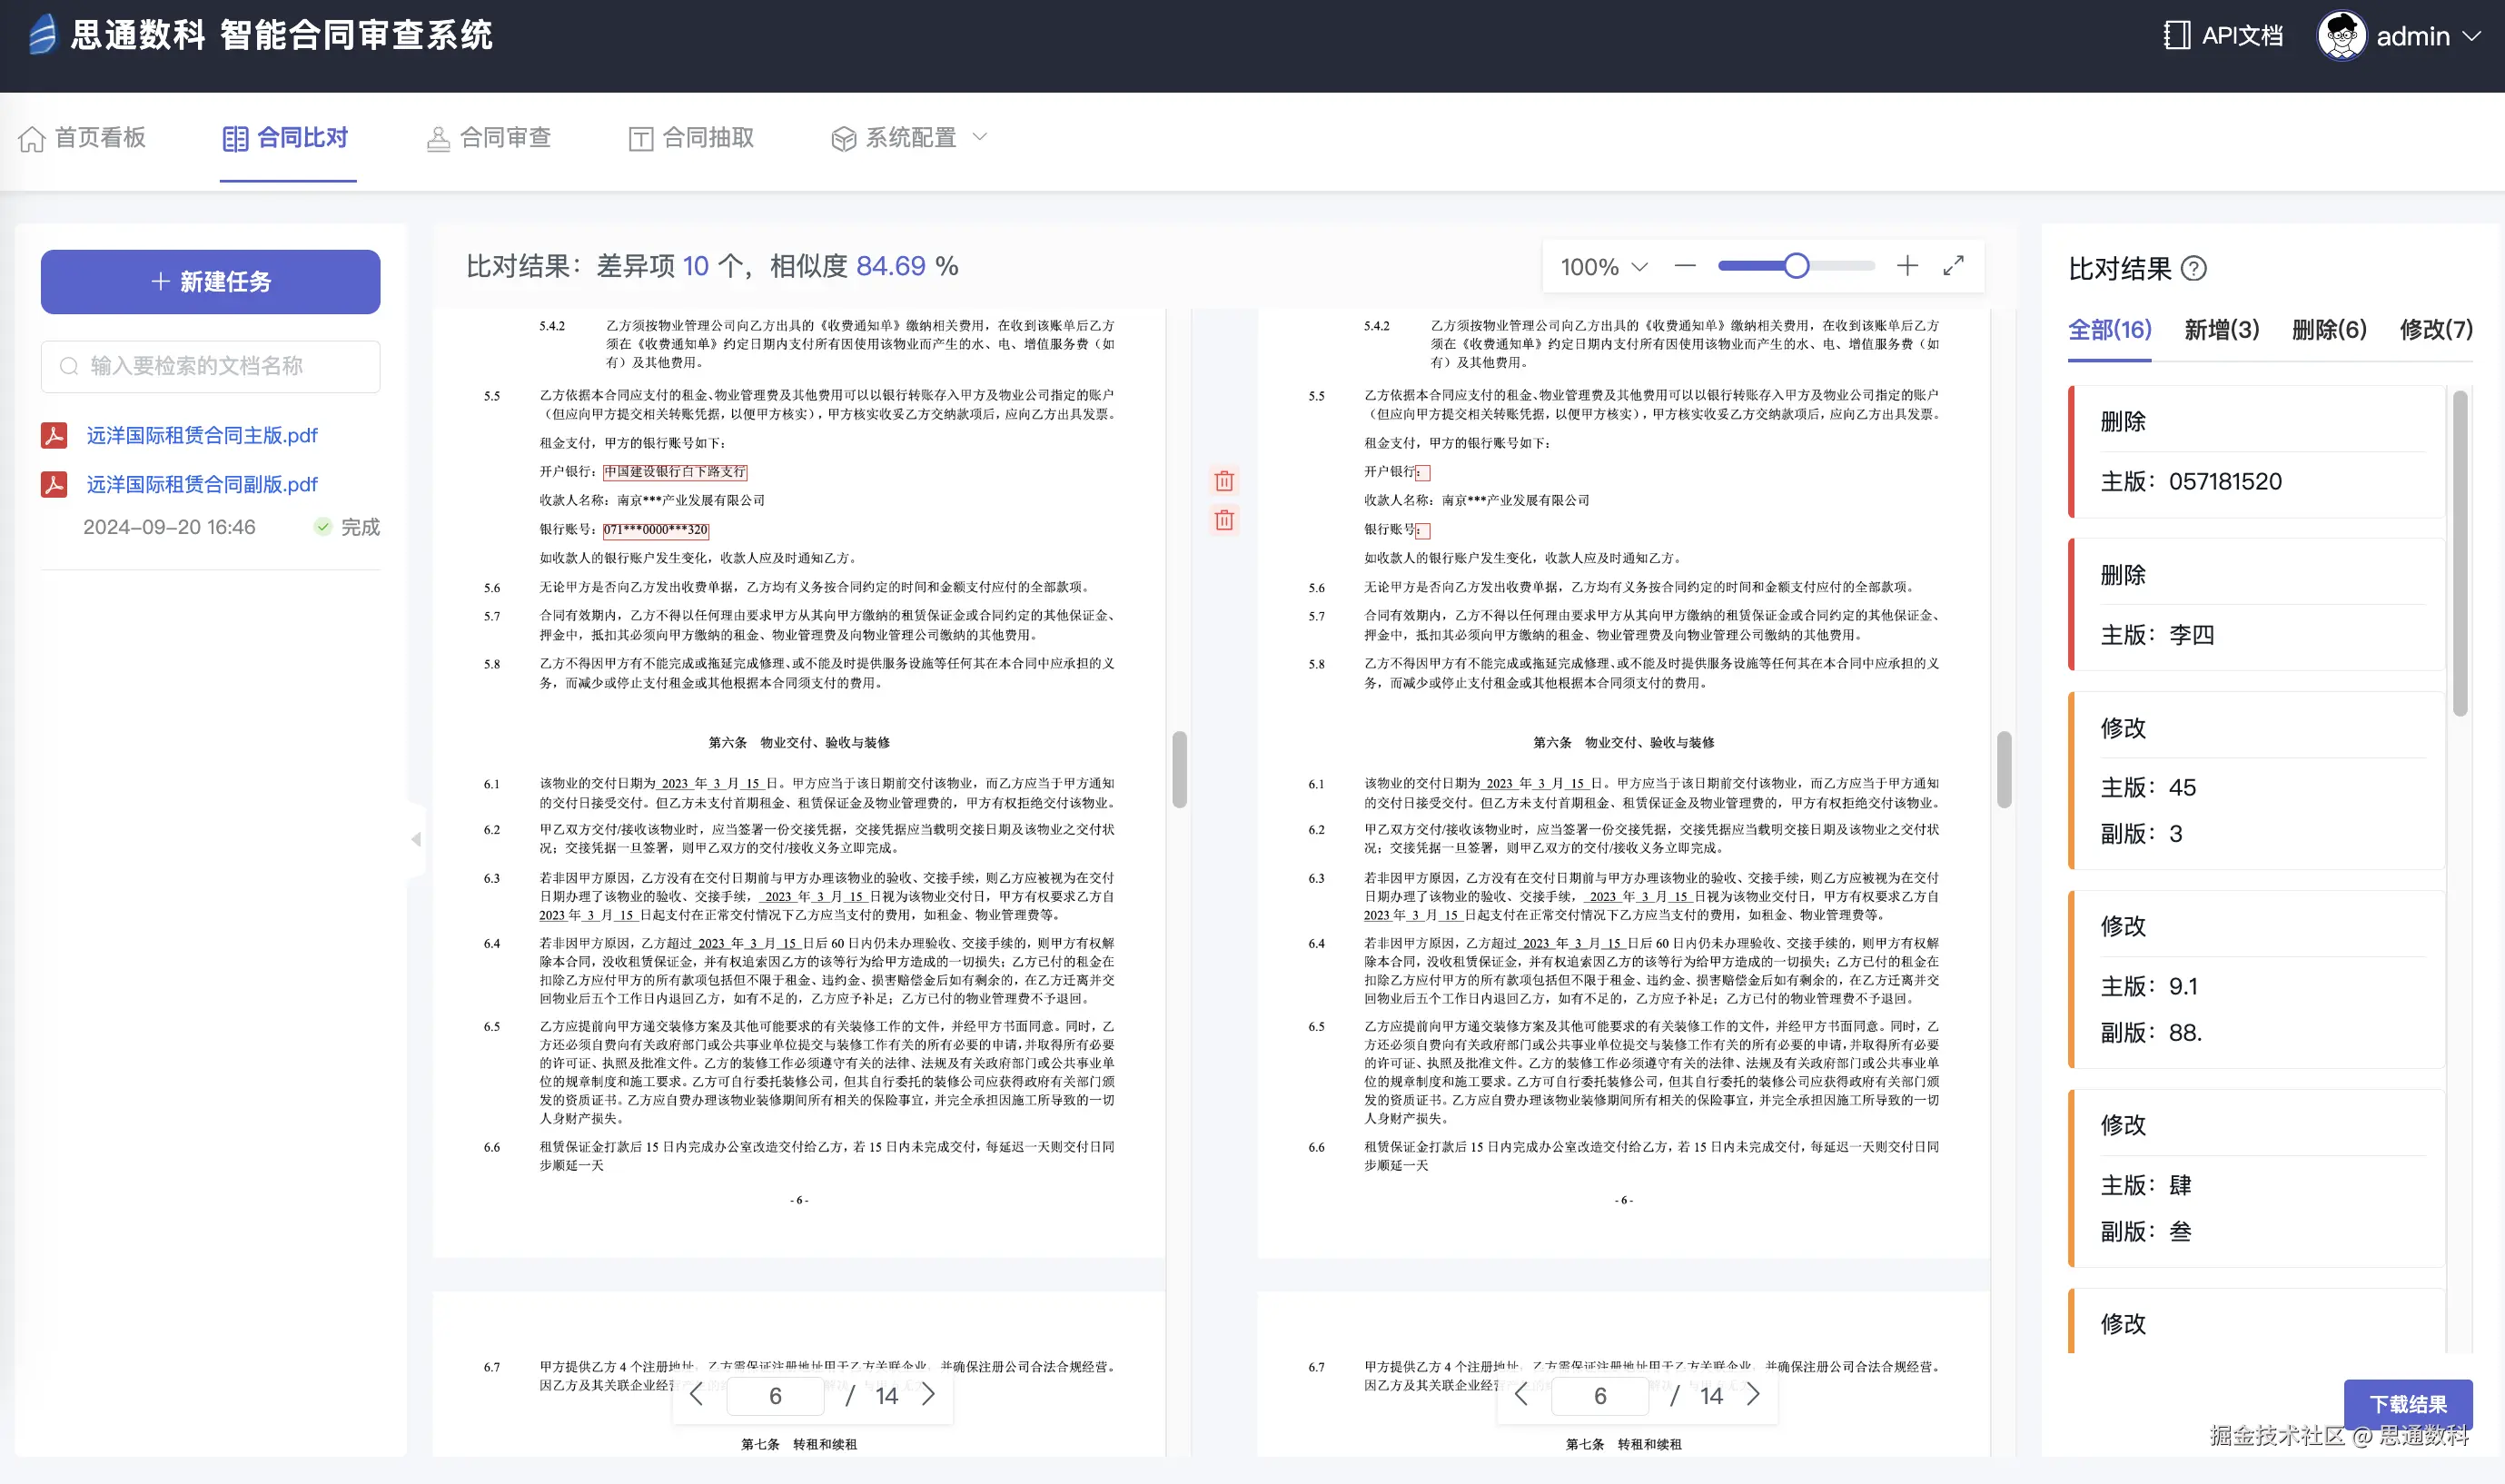Go to previous page in right document
2505x1484 pixels.
point(1521,1395)
